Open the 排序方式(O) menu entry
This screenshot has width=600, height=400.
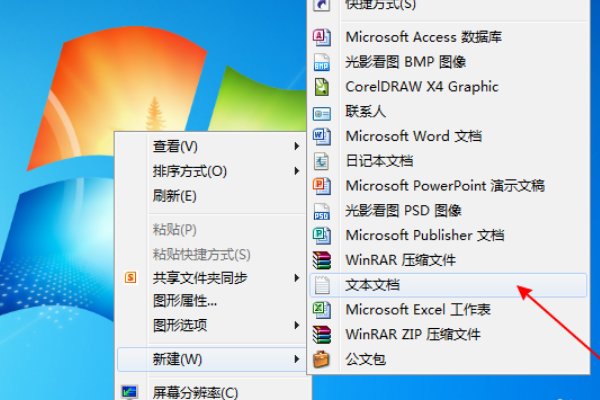pyautogui.click(x=211, y=171)
